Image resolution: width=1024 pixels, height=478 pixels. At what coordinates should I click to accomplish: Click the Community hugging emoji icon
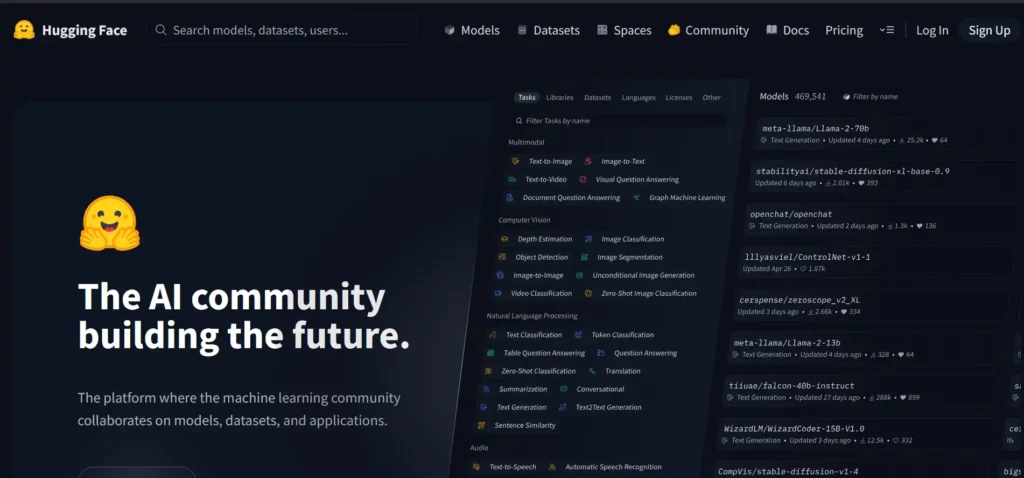(x=674, y=30)
